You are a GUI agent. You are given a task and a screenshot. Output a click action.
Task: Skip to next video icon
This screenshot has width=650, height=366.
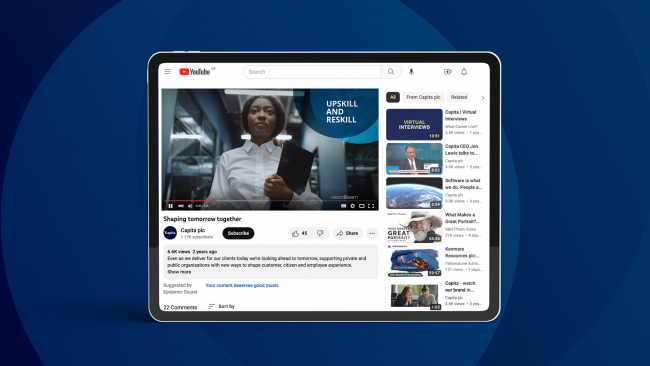[x=181, y=206]
